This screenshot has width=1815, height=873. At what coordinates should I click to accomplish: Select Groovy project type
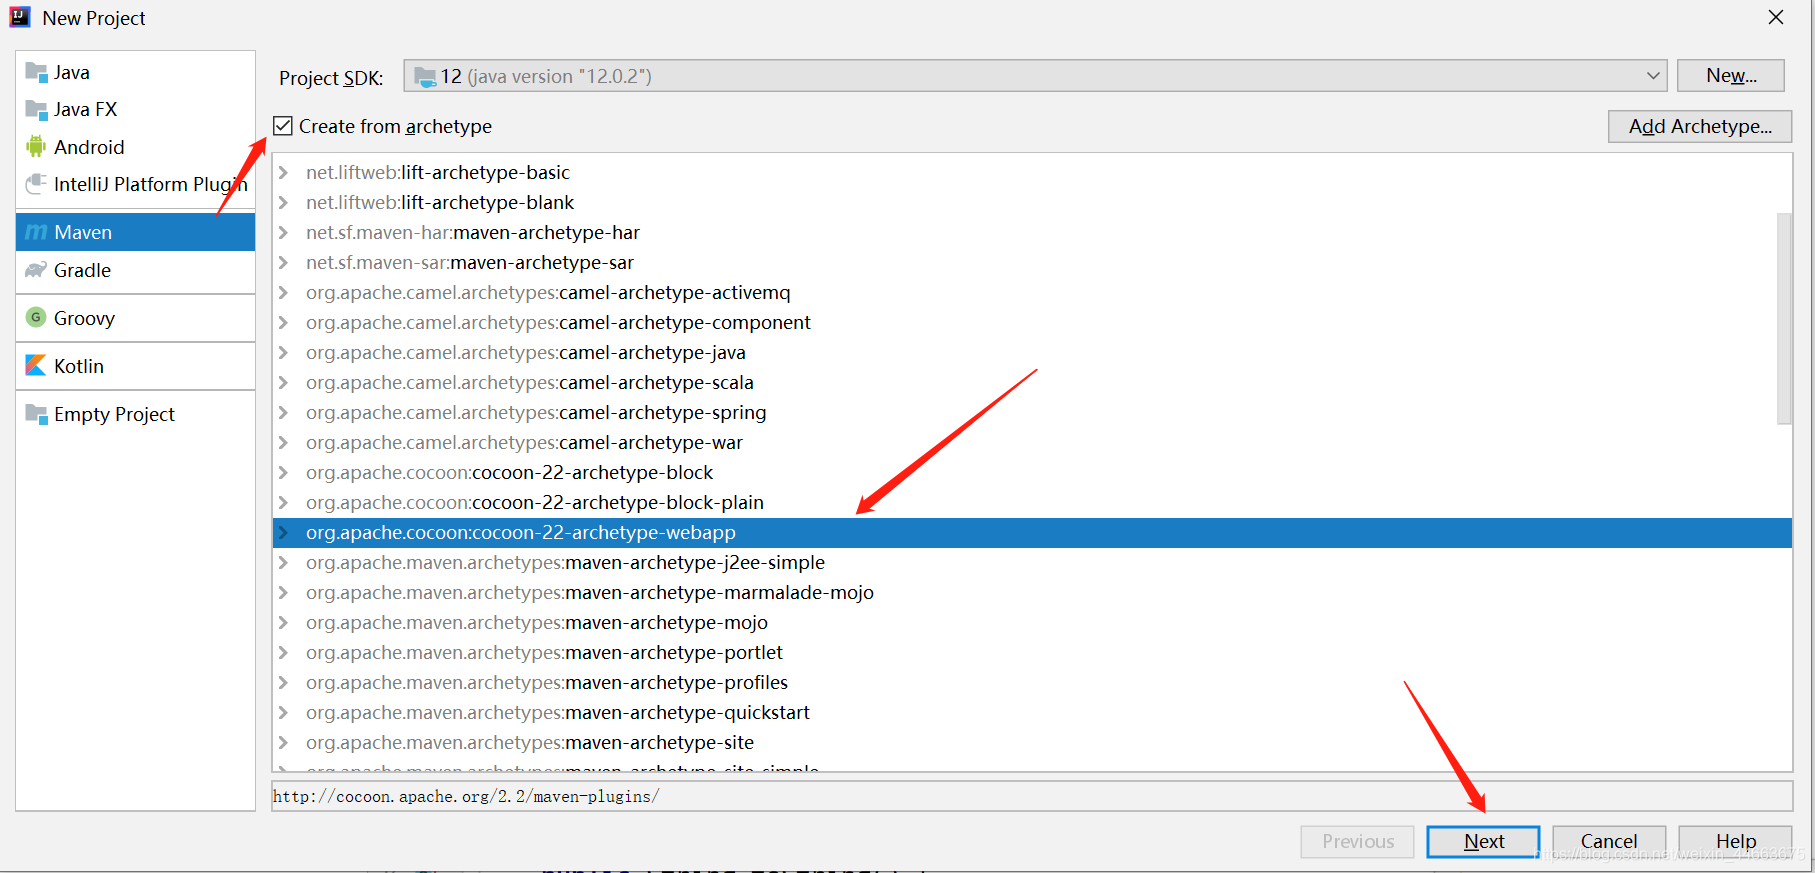tap(136, 318)
